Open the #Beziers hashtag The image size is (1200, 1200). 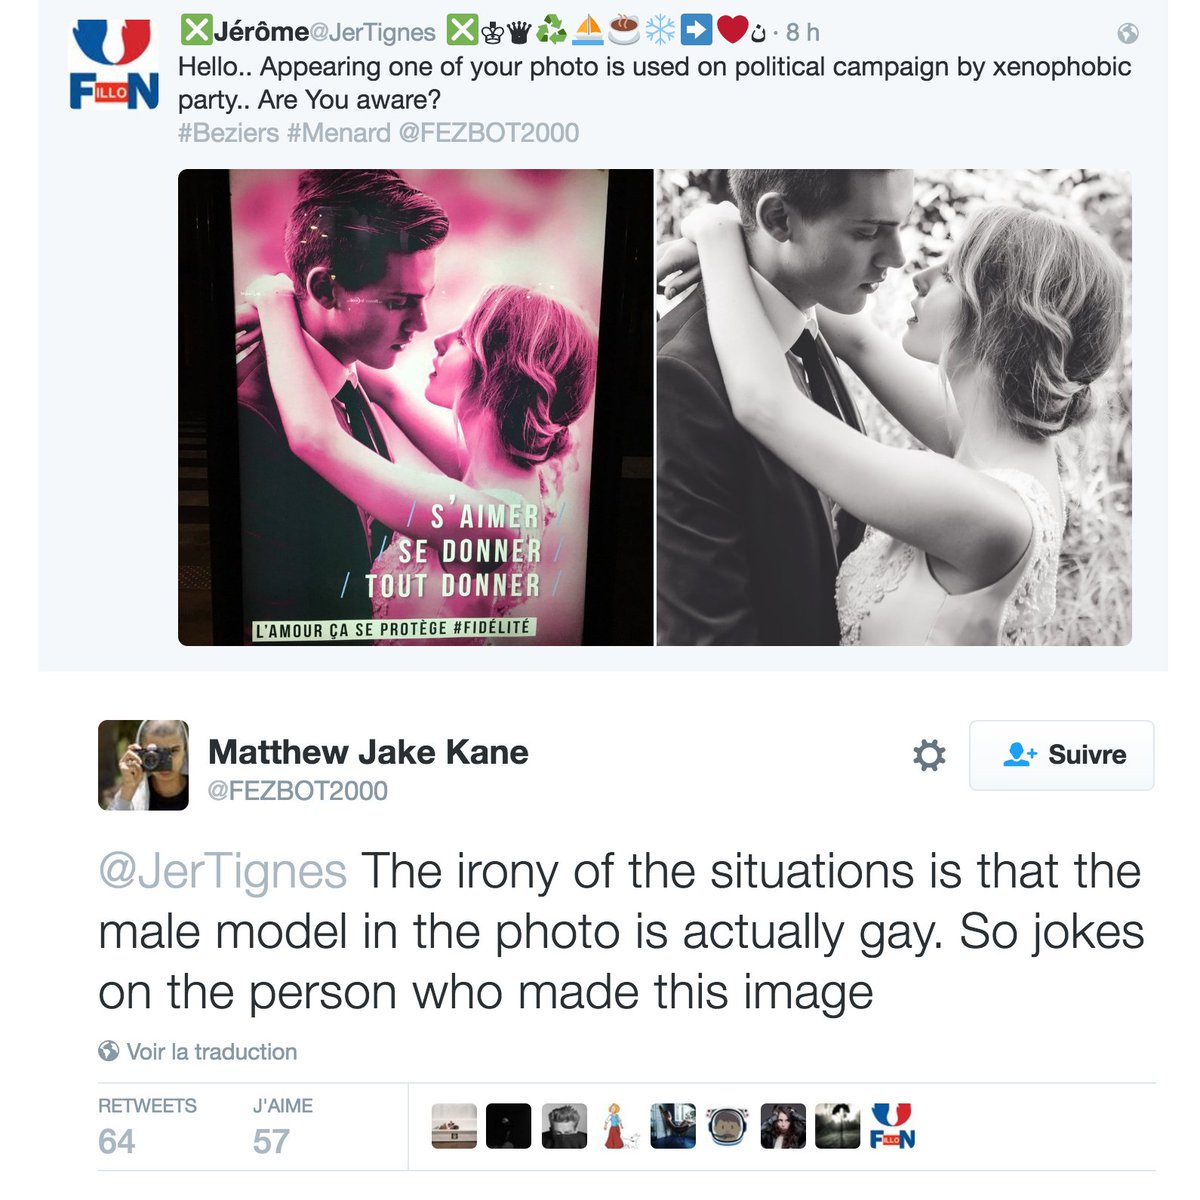pyautogui.click(x=228, y=133)
